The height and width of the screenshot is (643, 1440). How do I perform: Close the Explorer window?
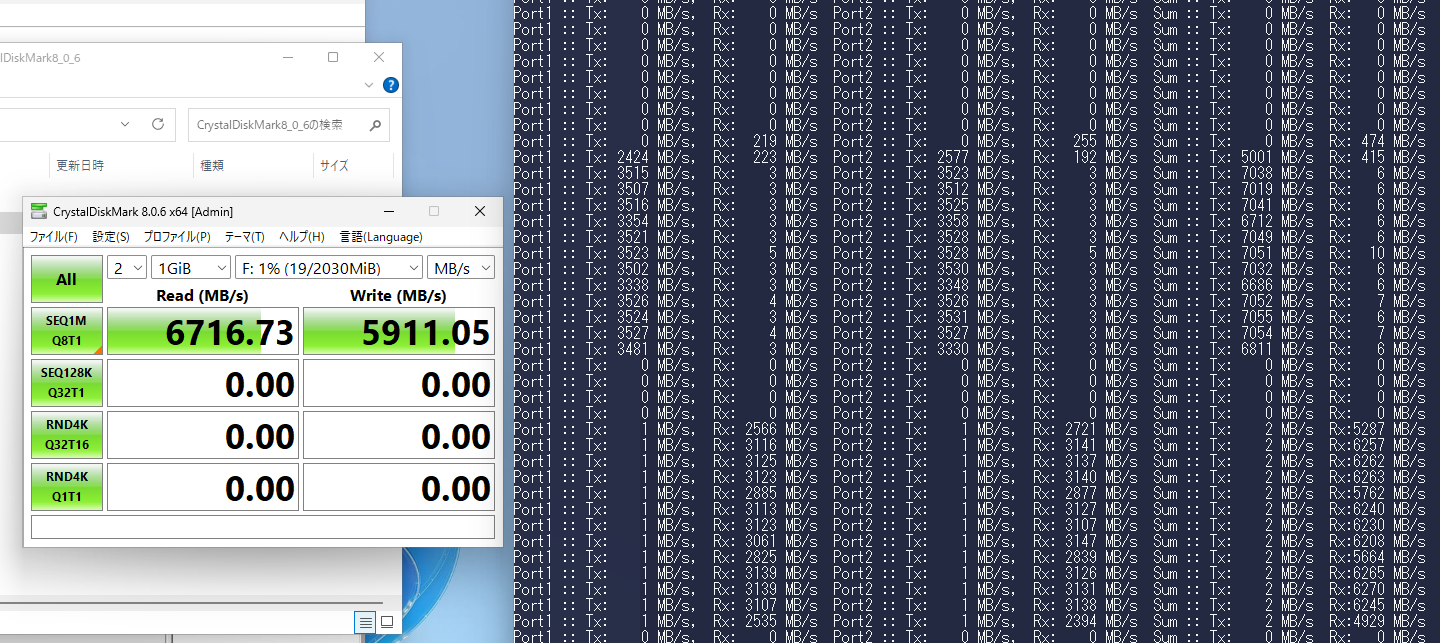379,57
